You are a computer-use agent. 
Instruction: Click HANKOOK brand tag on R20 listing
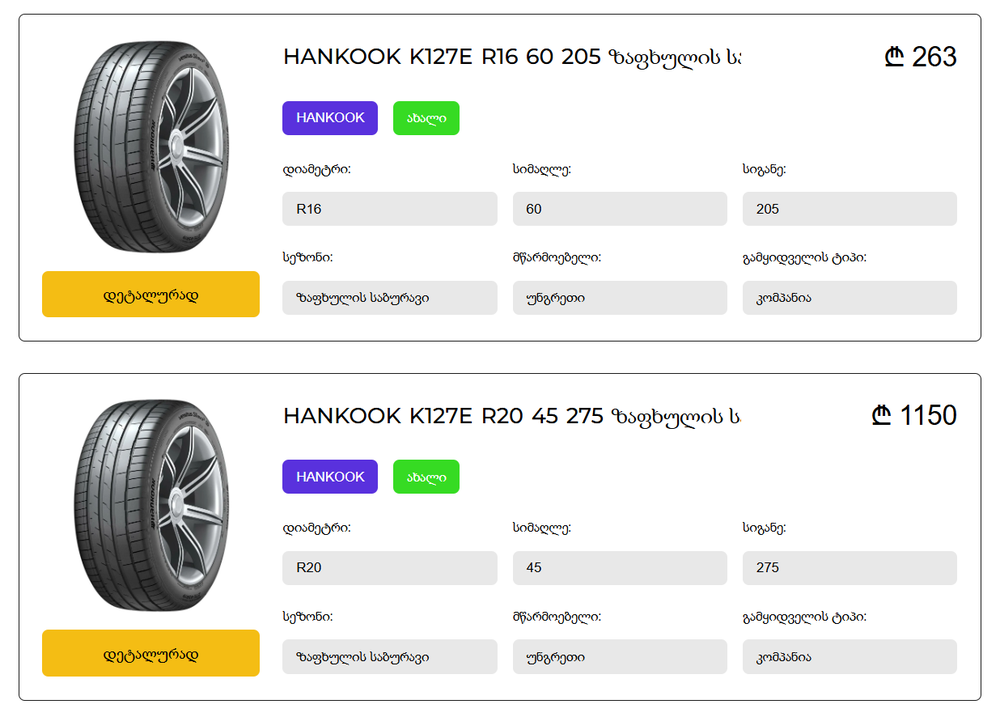point(330,477)
